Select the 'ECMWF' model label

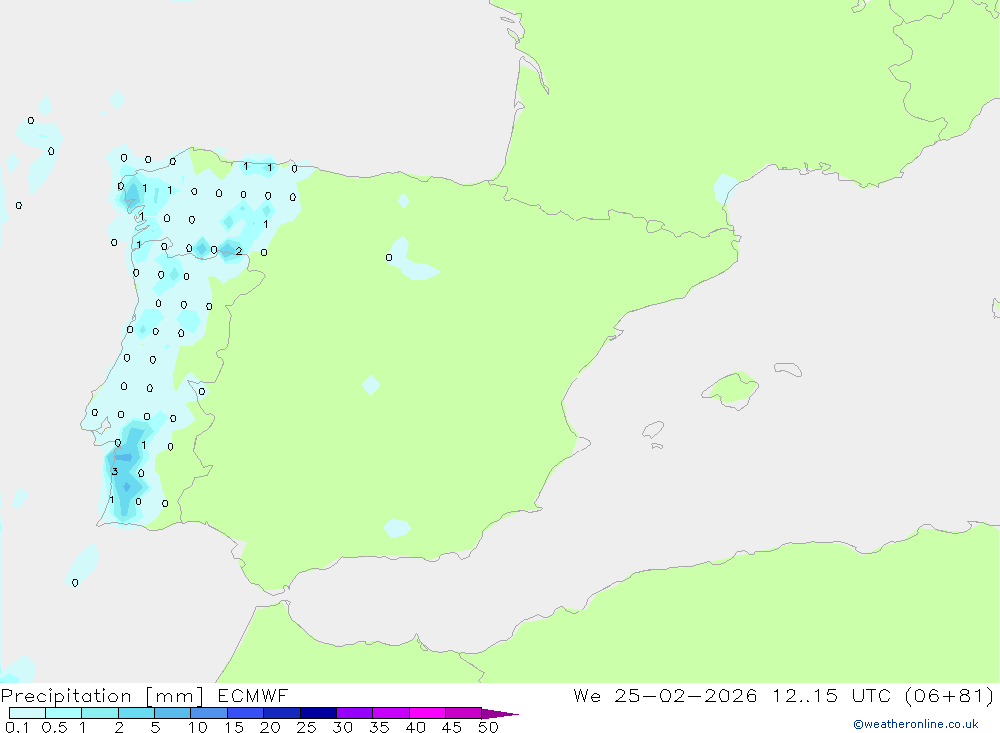[253, 695]
